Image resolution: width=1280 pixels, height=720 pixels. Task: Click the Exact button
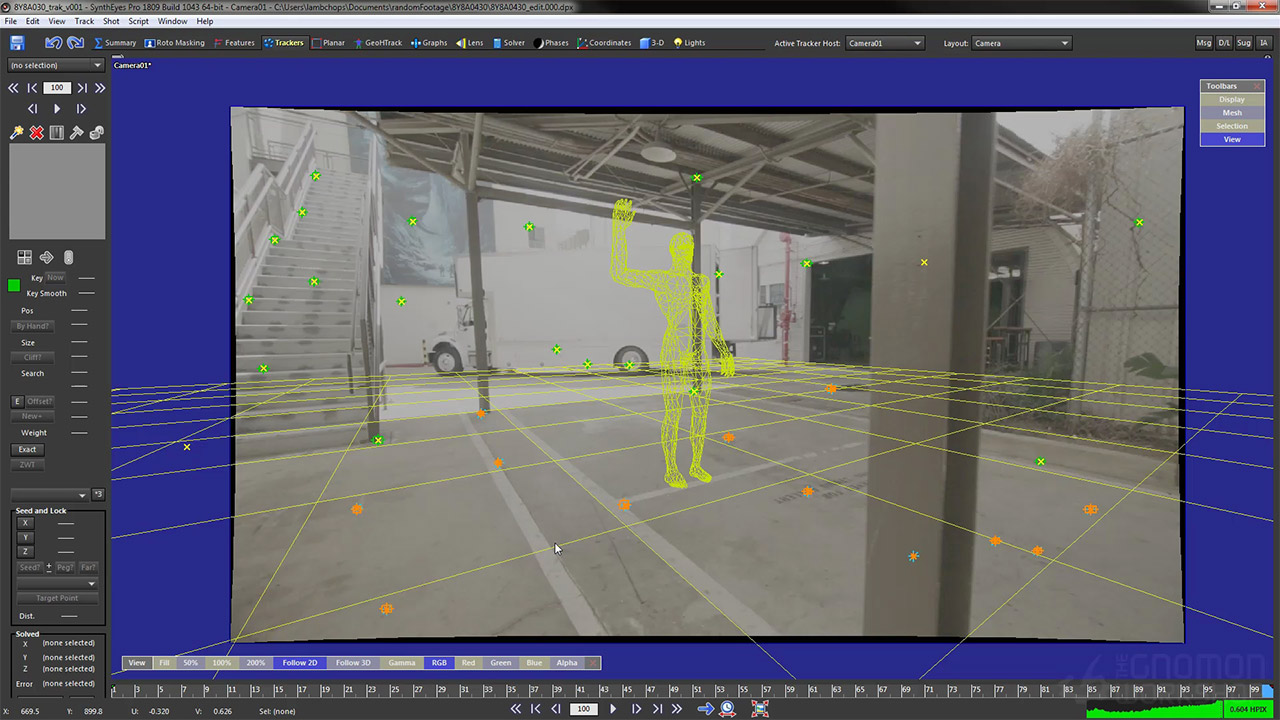tap(27, 449)
